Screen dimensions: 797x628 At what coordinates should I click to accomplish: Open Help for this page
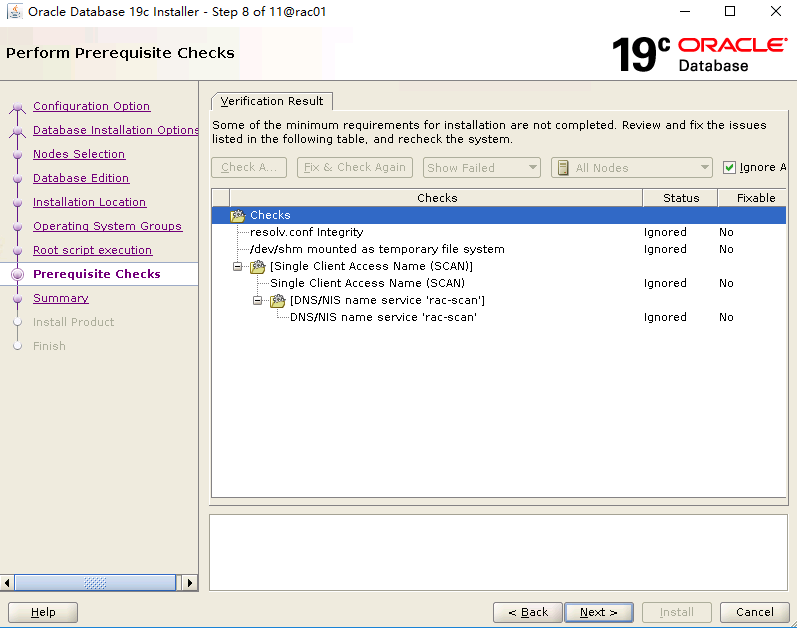[43, 612]
